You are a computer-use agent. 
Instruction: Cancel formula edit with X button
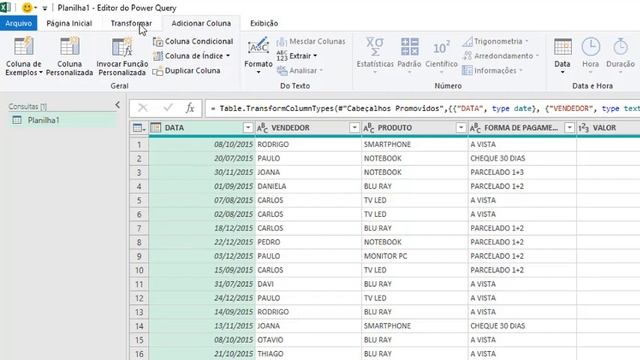click(x=142, y=108)
